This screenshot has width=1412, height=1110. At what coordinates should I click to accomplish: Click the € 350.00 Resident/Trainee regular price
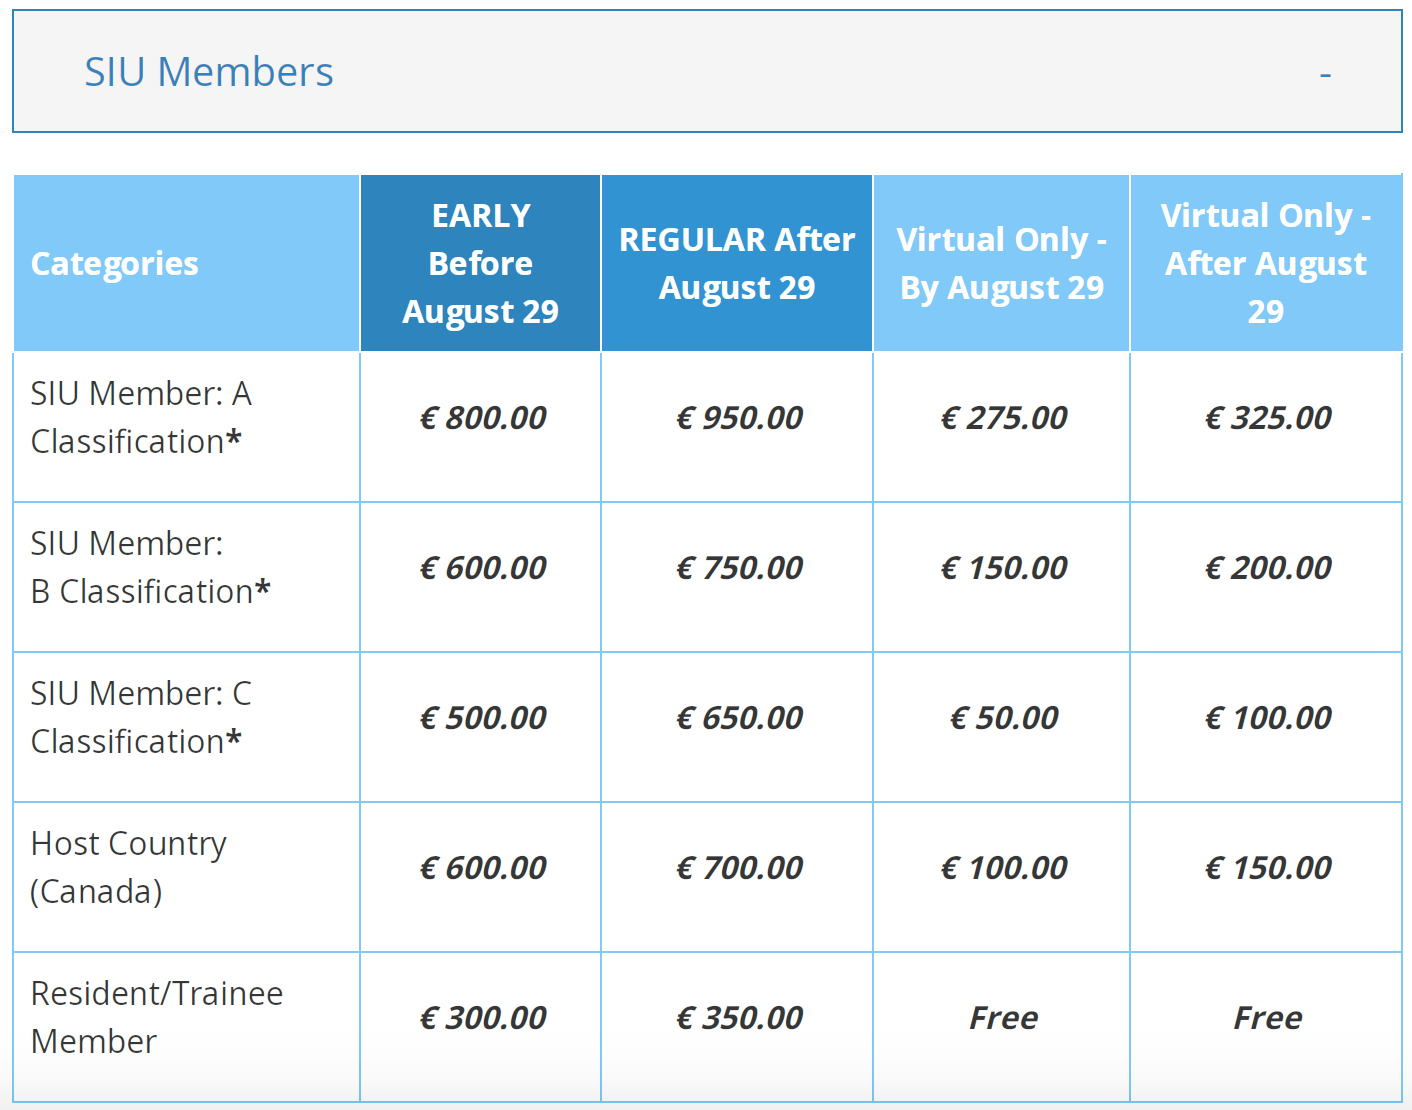point(739,1017)
